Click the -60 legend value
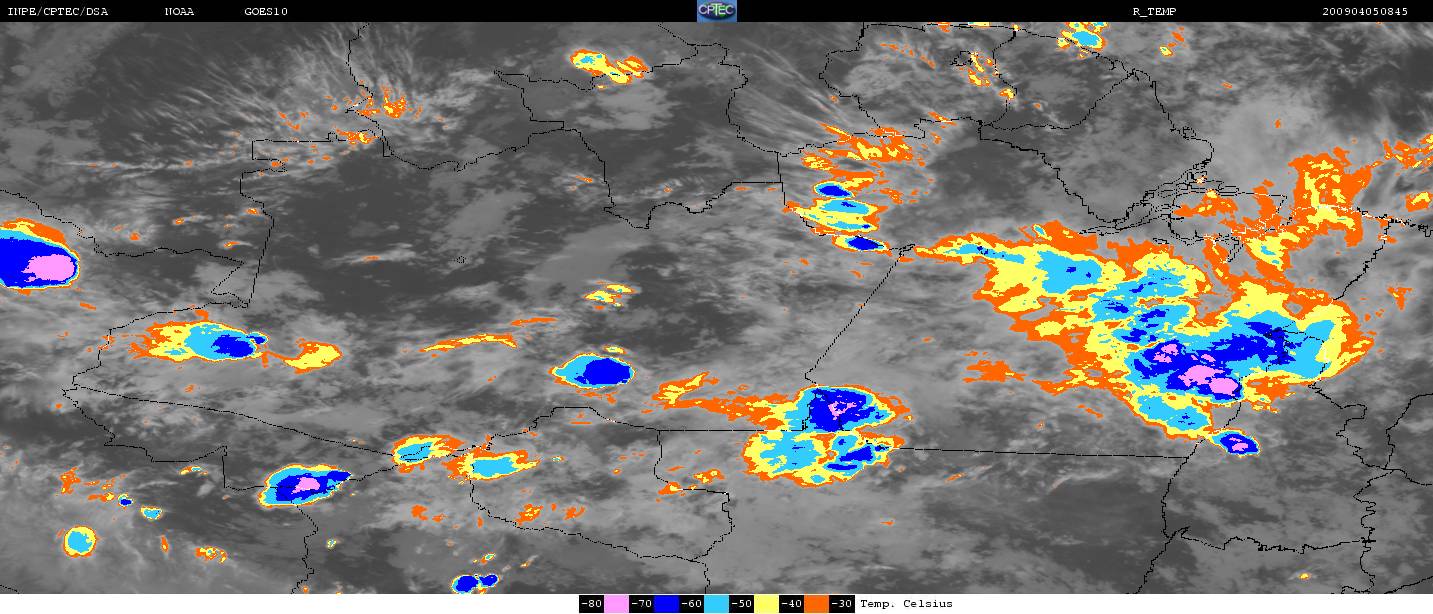Image resolution: width=1433 pixels, height=614 pixels. (x=691, y=604)
